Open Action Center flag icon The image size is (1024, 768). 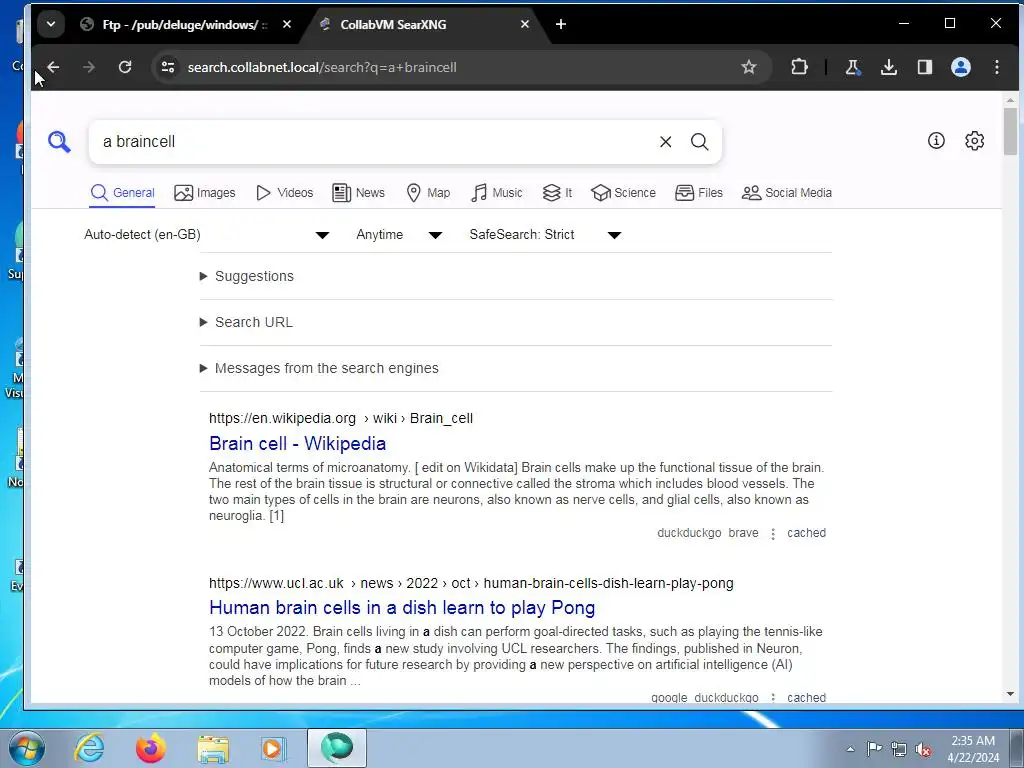tap(874, 748)
